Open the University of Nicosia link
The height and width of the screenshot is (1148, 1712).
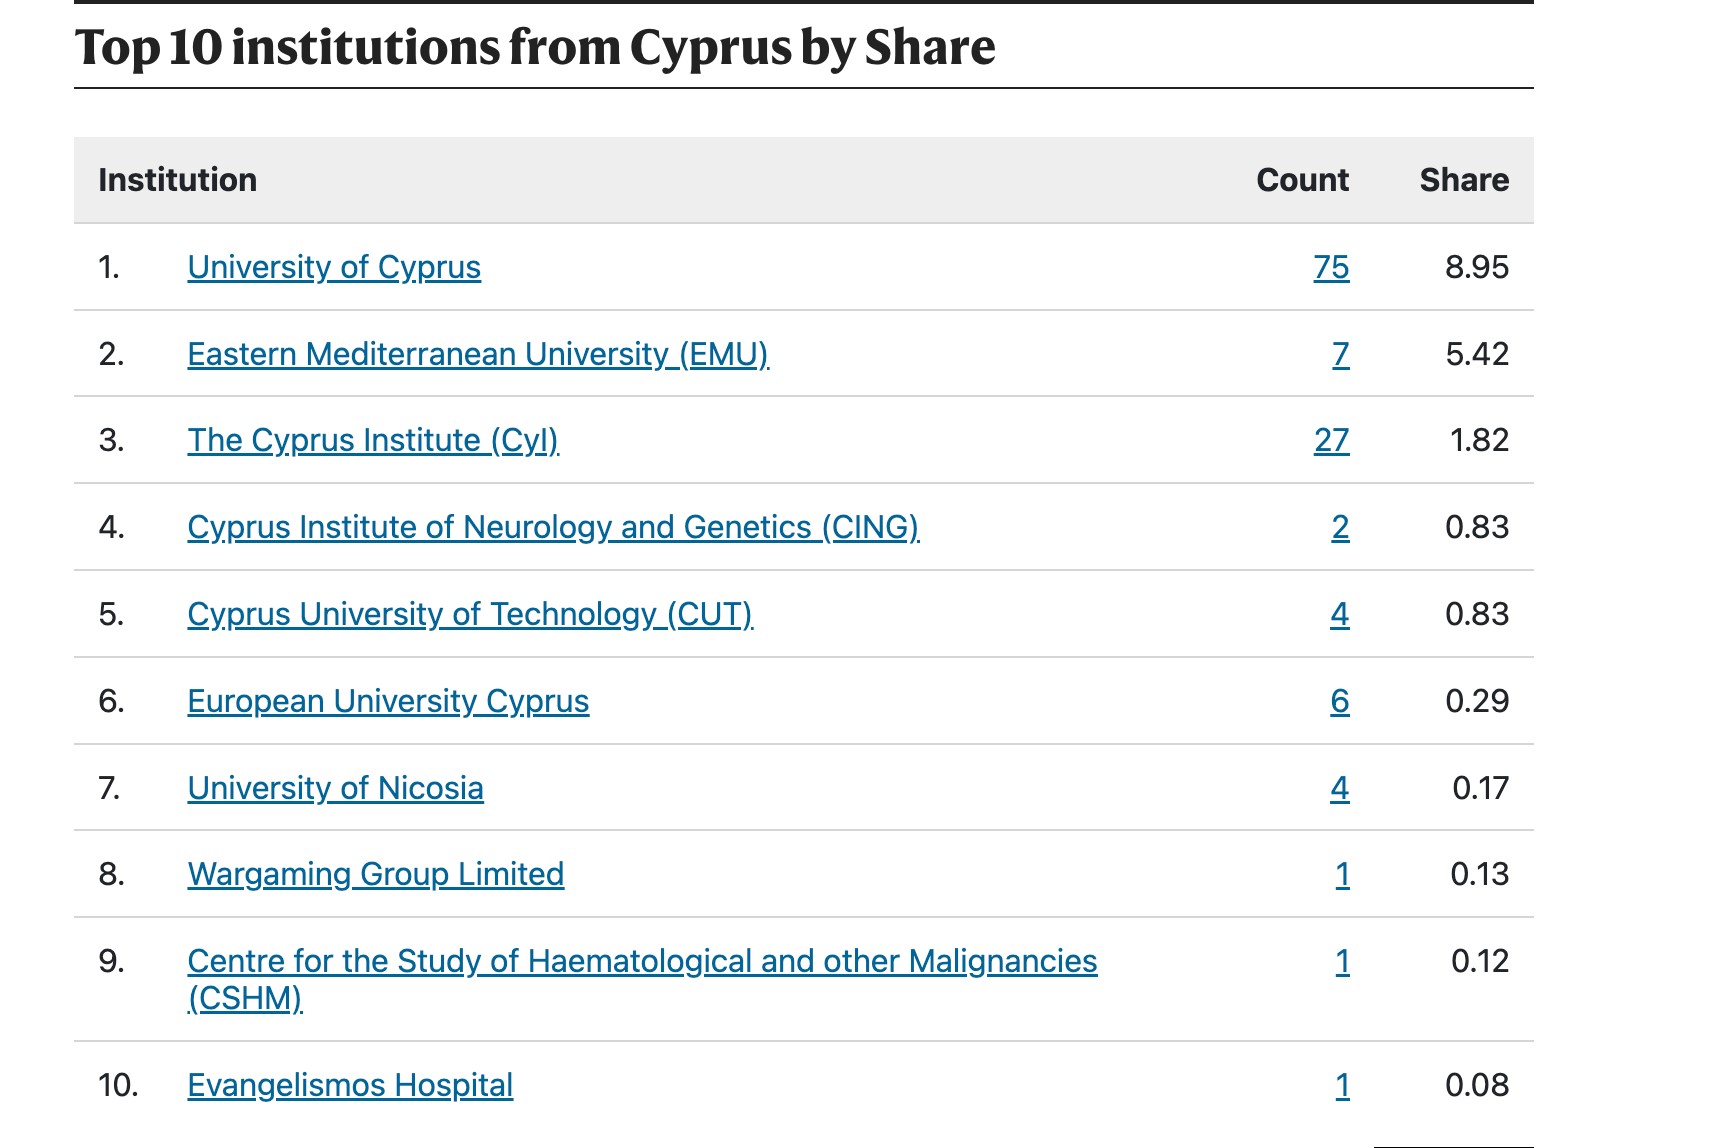point(335,788)
